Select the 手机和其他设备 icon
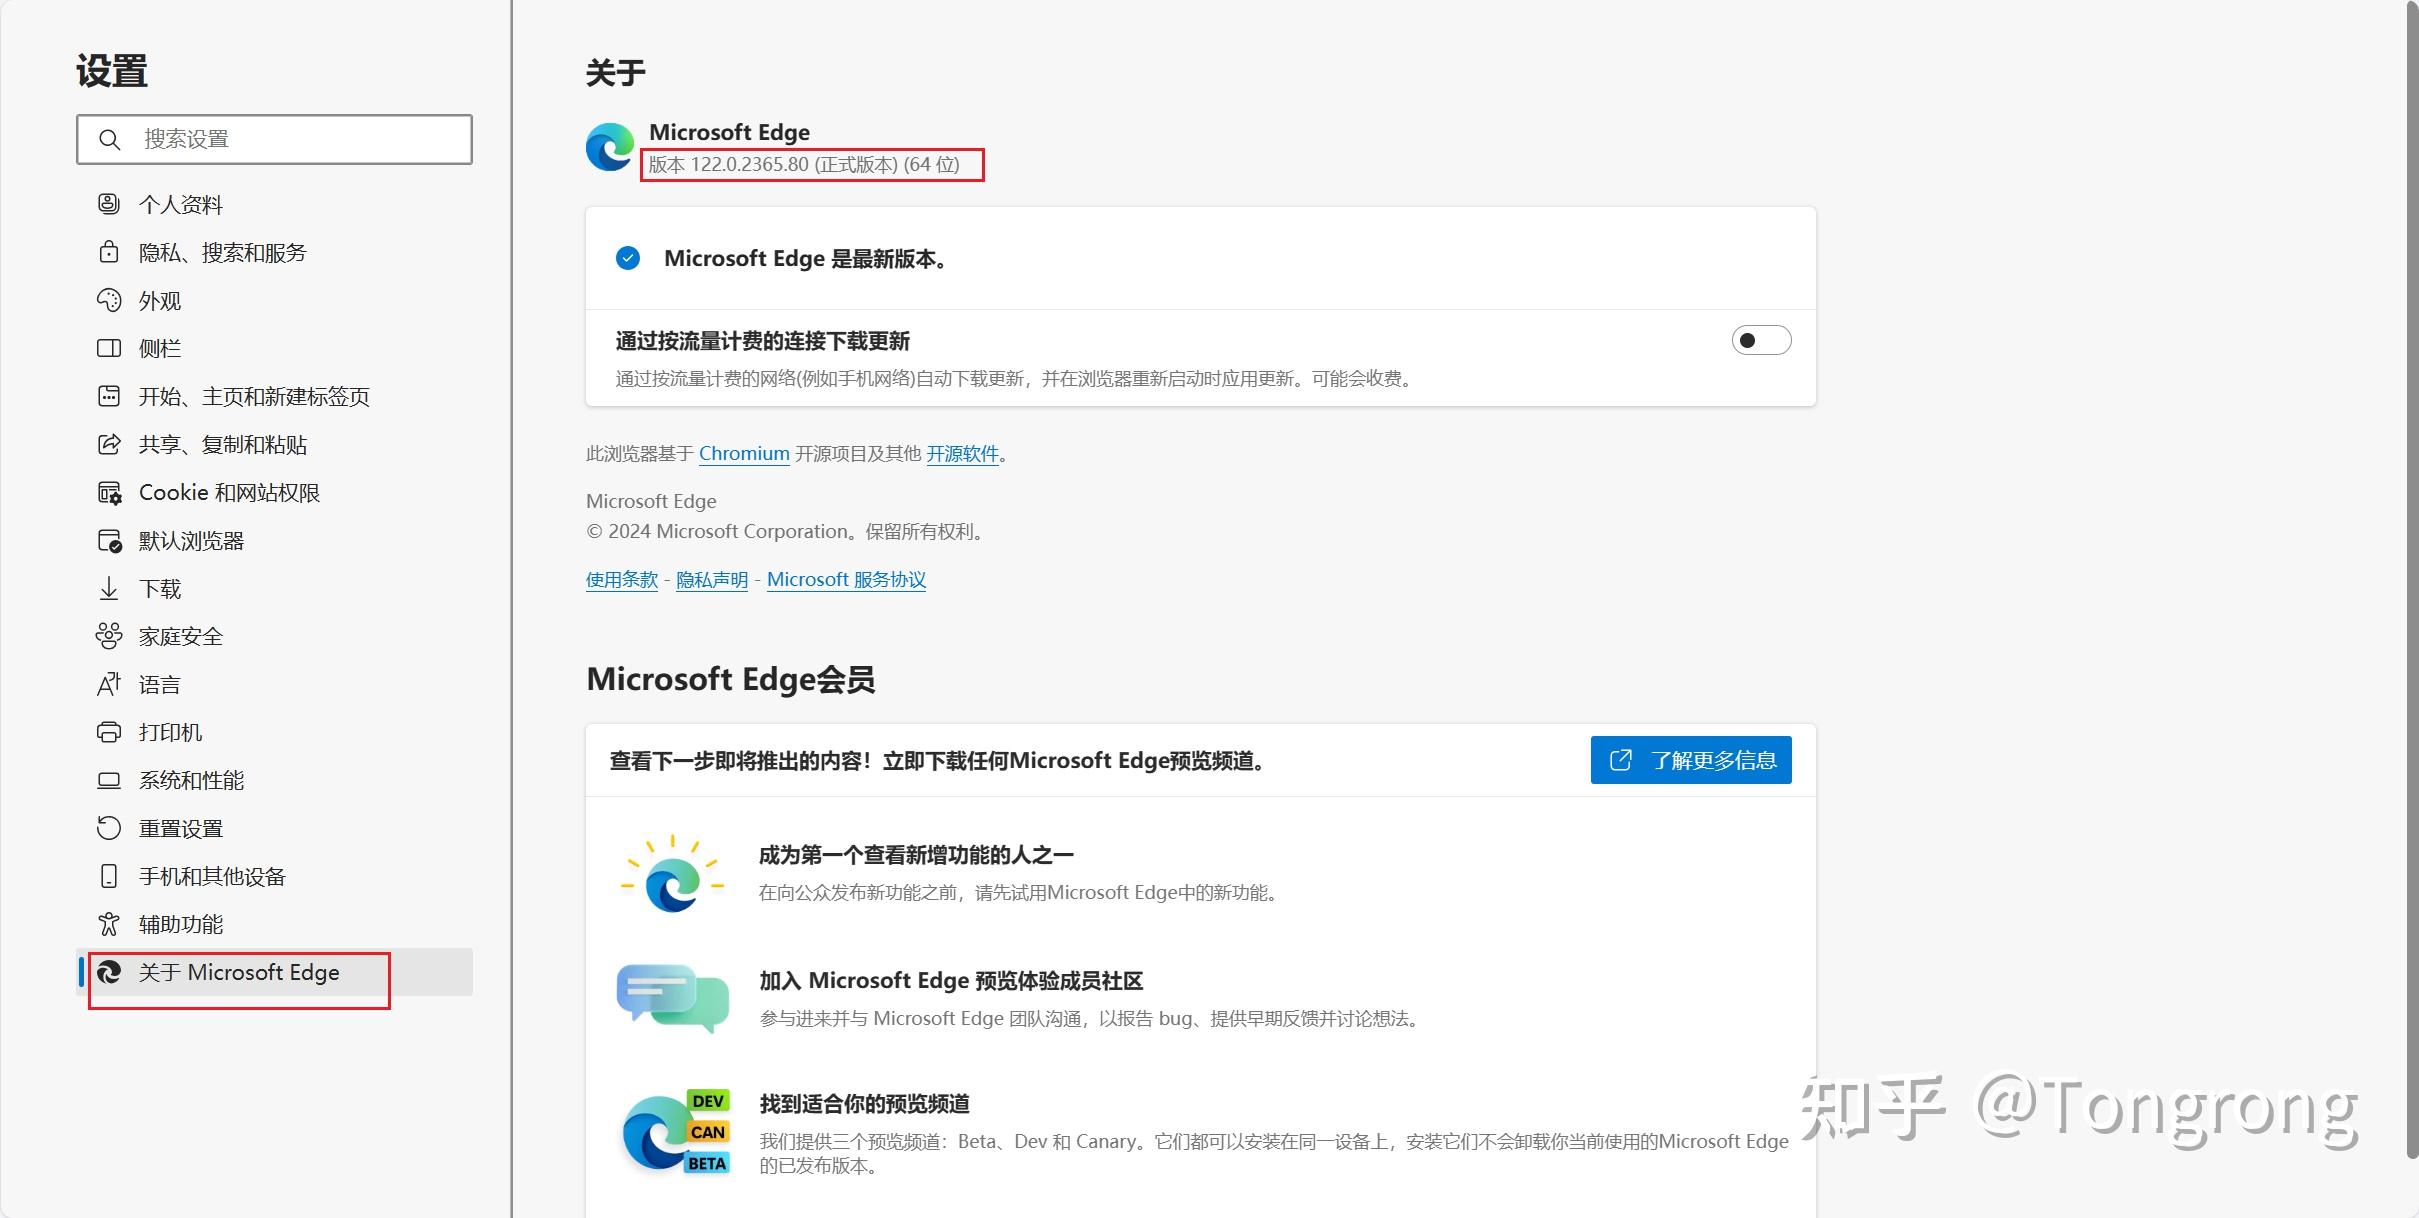Image resolution: width=2419 pixels, height=1218 pixels. click(x=110, y=876)
